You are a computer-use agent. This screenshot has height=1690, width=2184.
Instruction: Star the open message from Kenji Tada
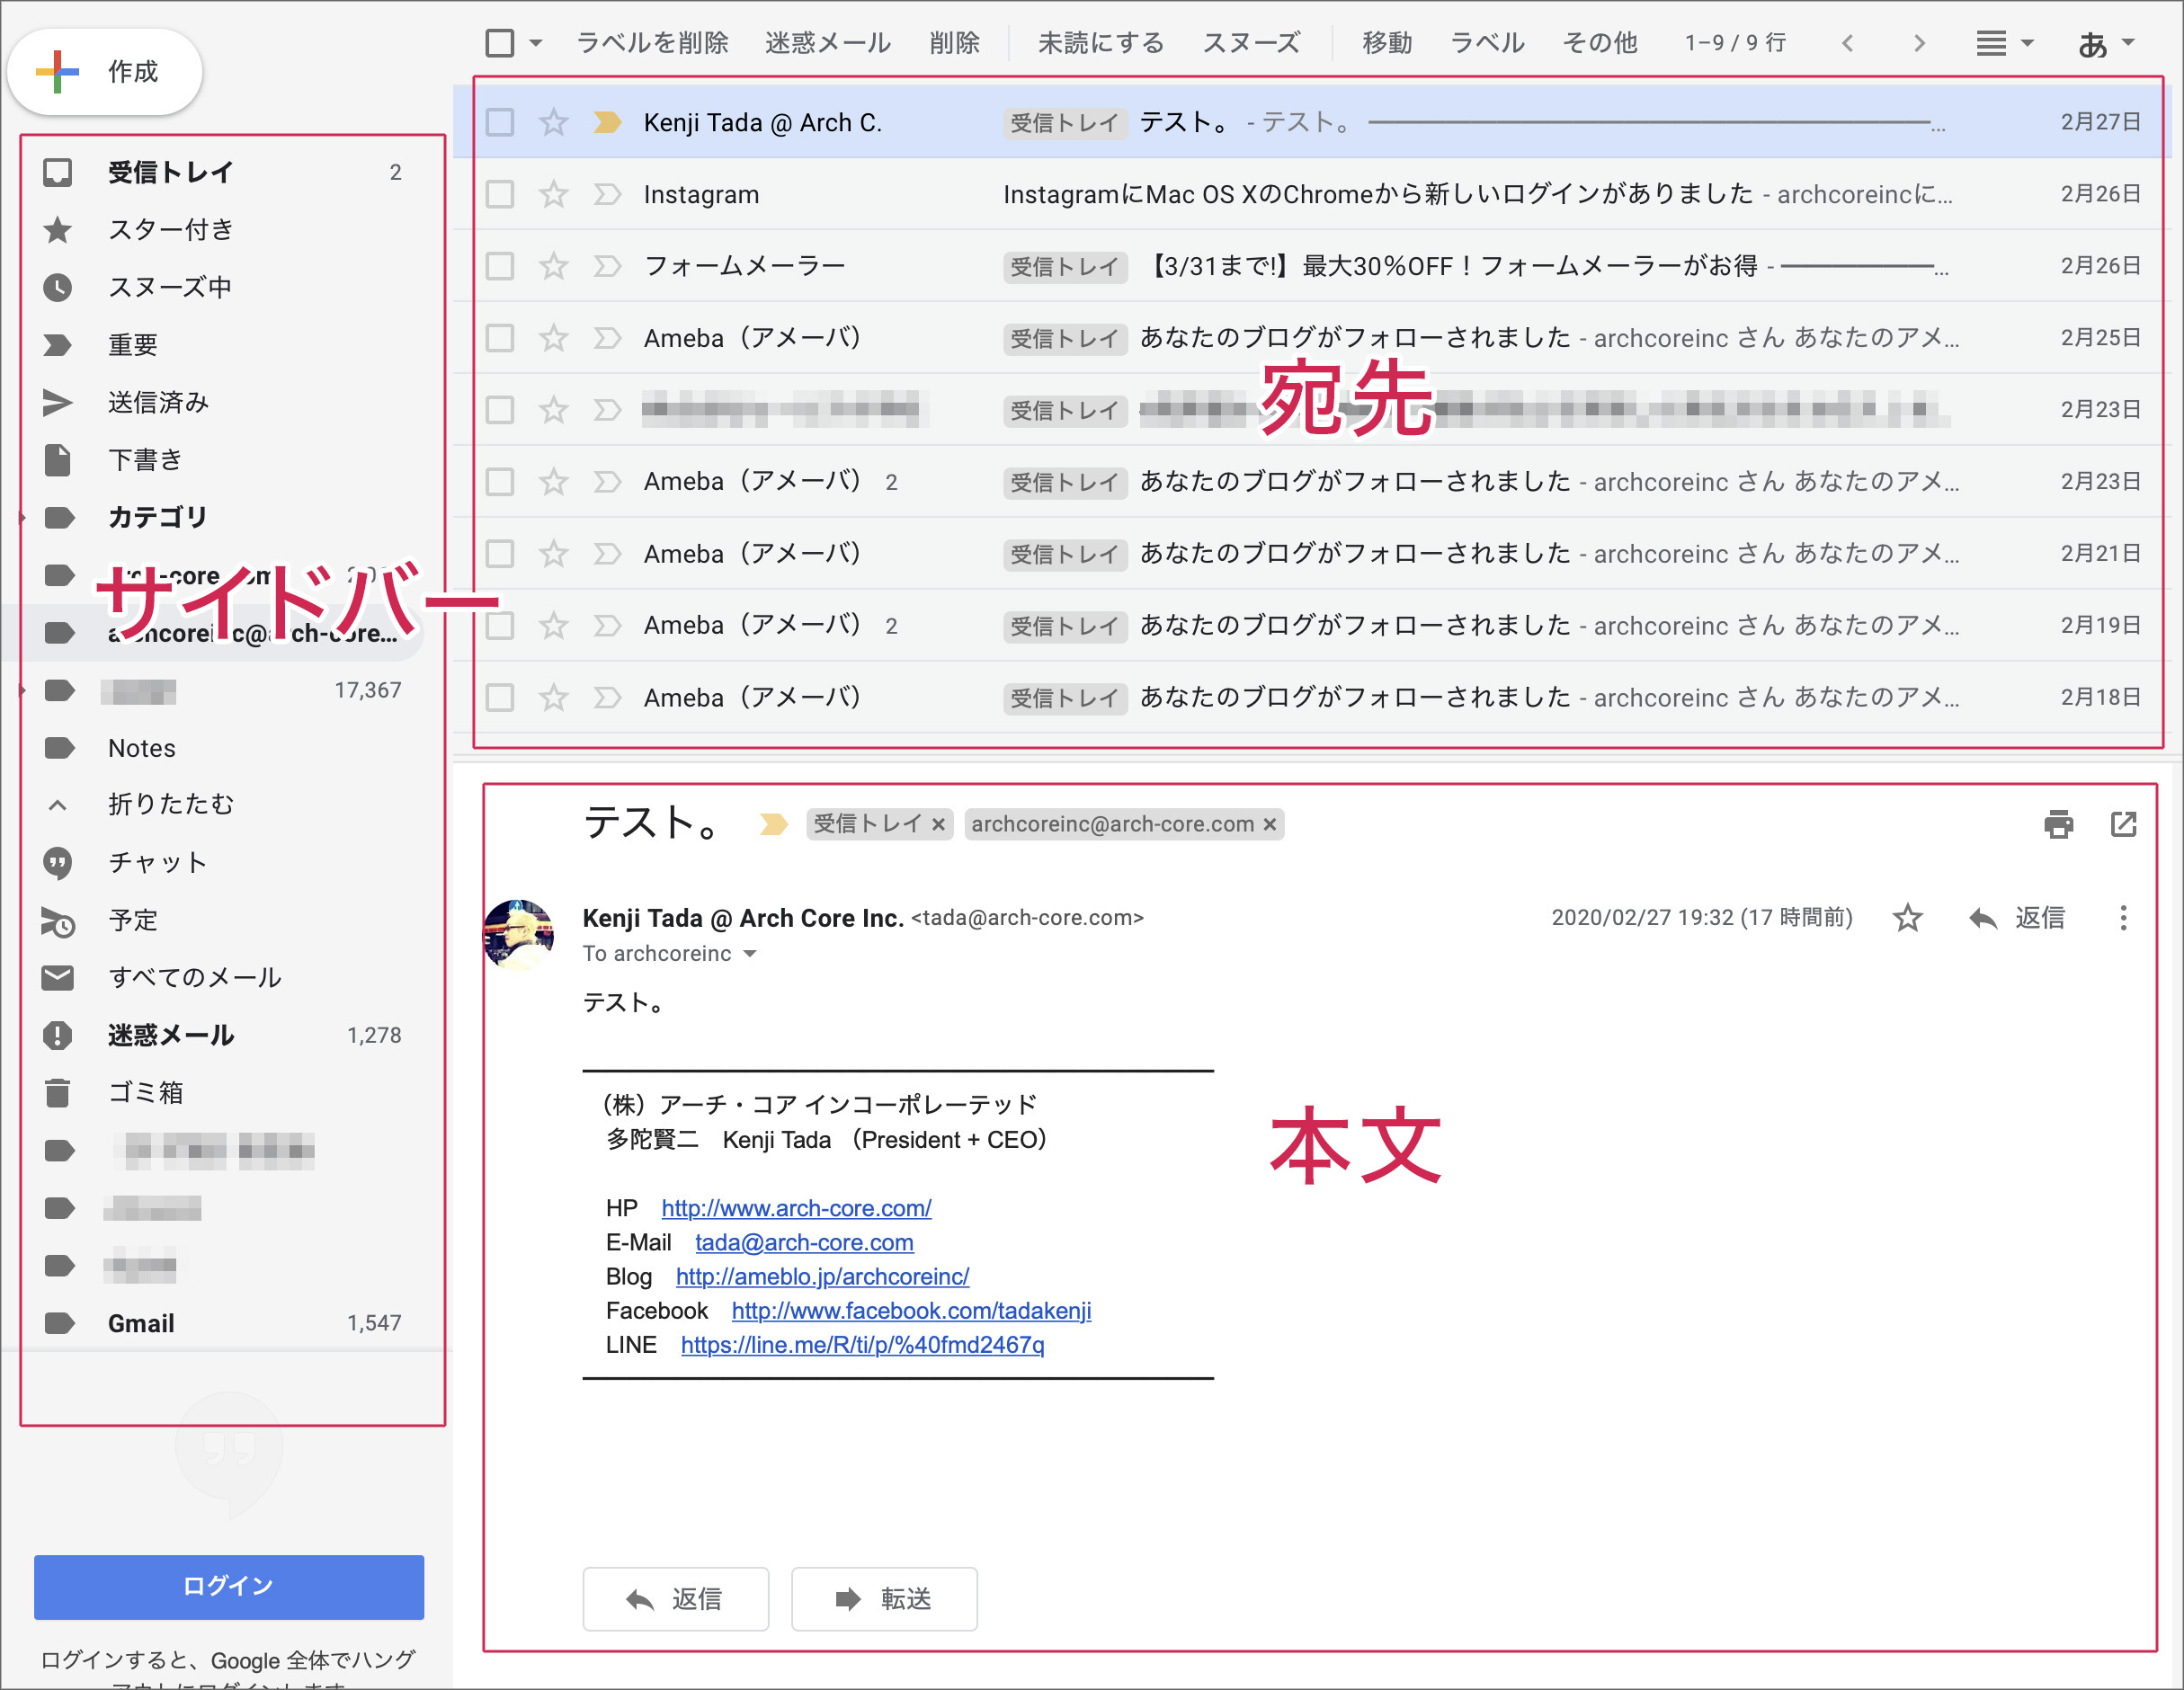click(1907, 917)
